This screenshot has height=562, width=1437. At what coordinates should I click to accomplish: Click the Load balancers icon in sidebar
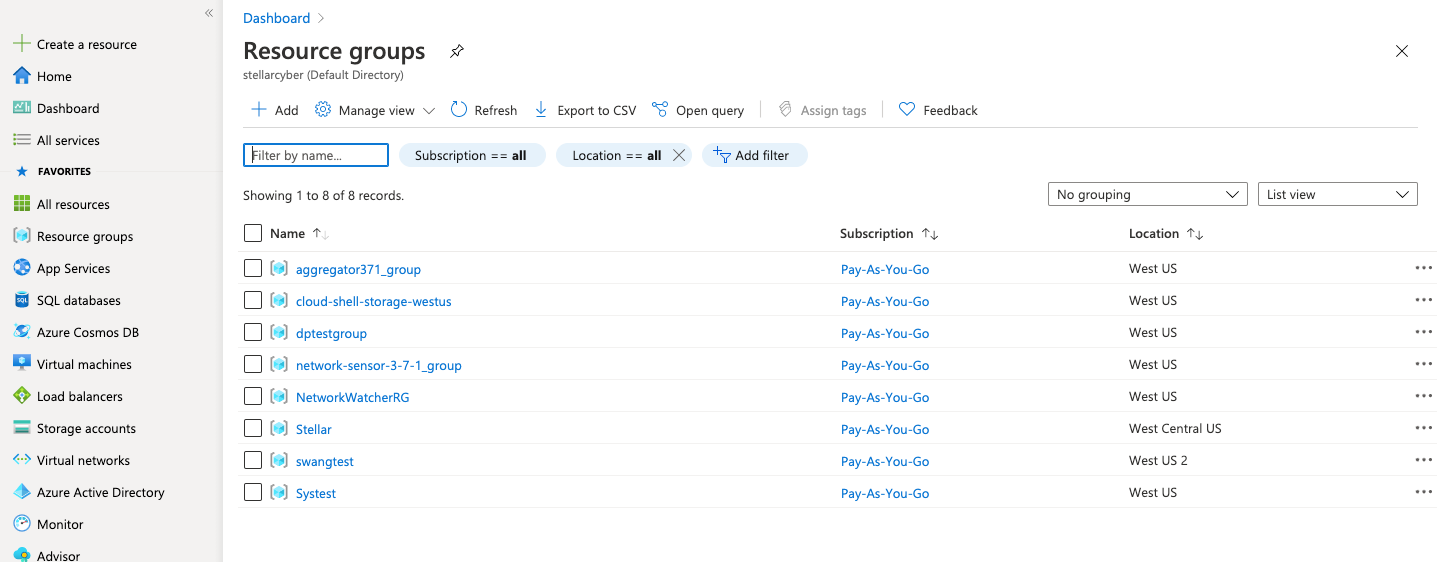pyautogui.click(x=21, y=396)
